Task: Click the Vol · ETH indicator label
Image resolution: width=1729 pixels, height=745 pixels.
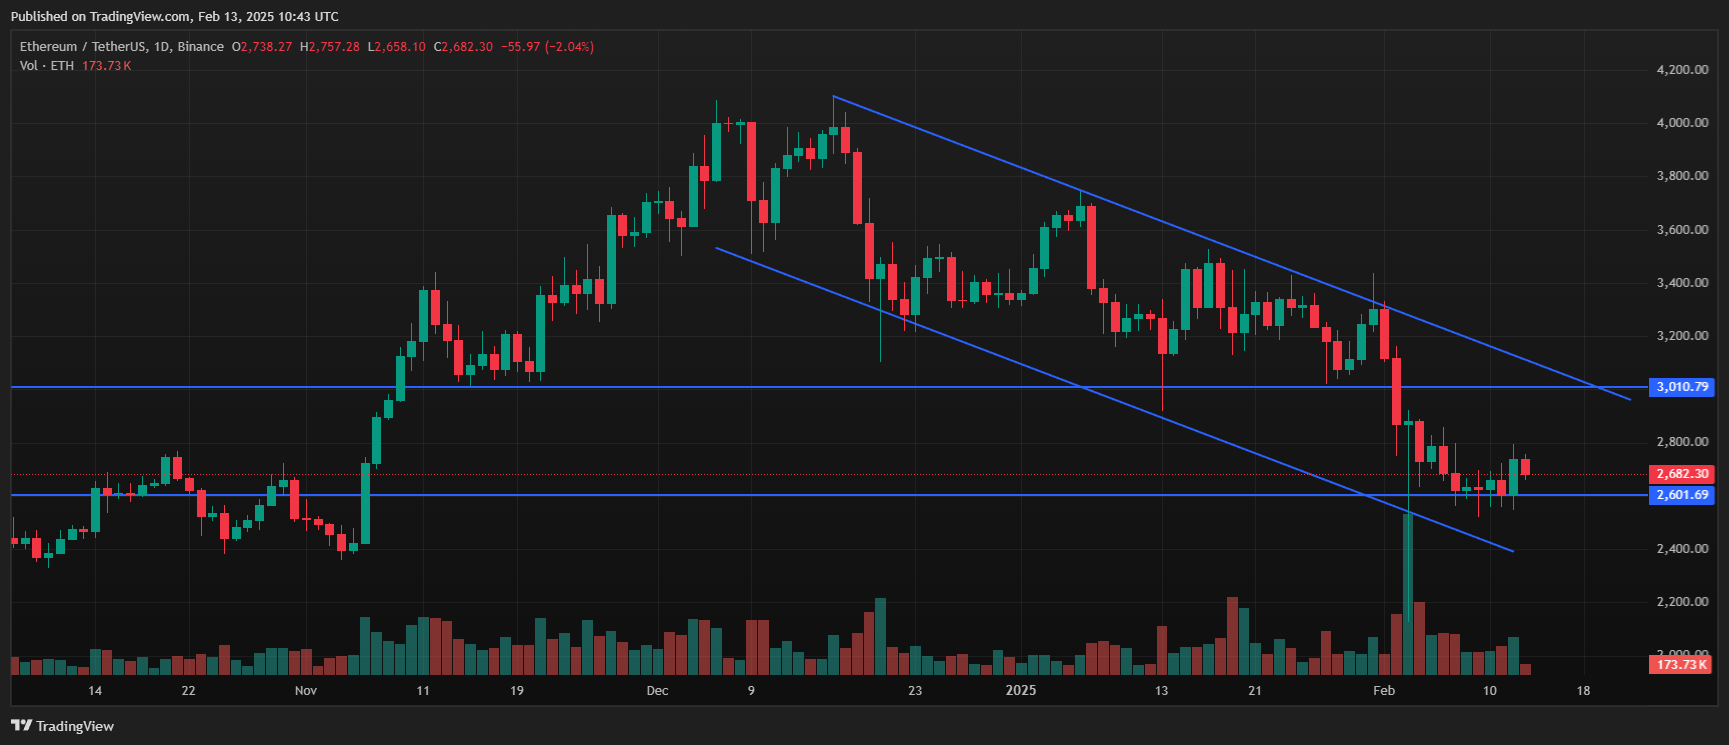Action: 47,66
